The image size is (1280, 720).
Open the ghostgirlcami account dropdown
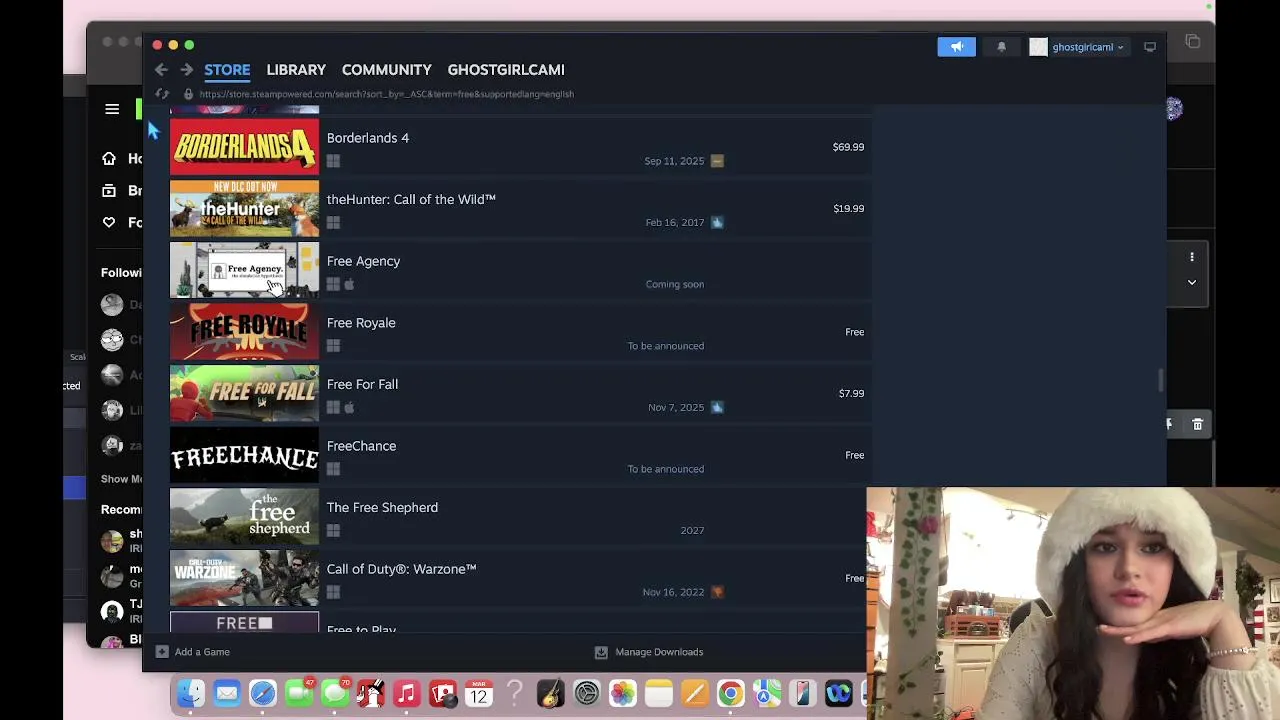point(1088,47)
